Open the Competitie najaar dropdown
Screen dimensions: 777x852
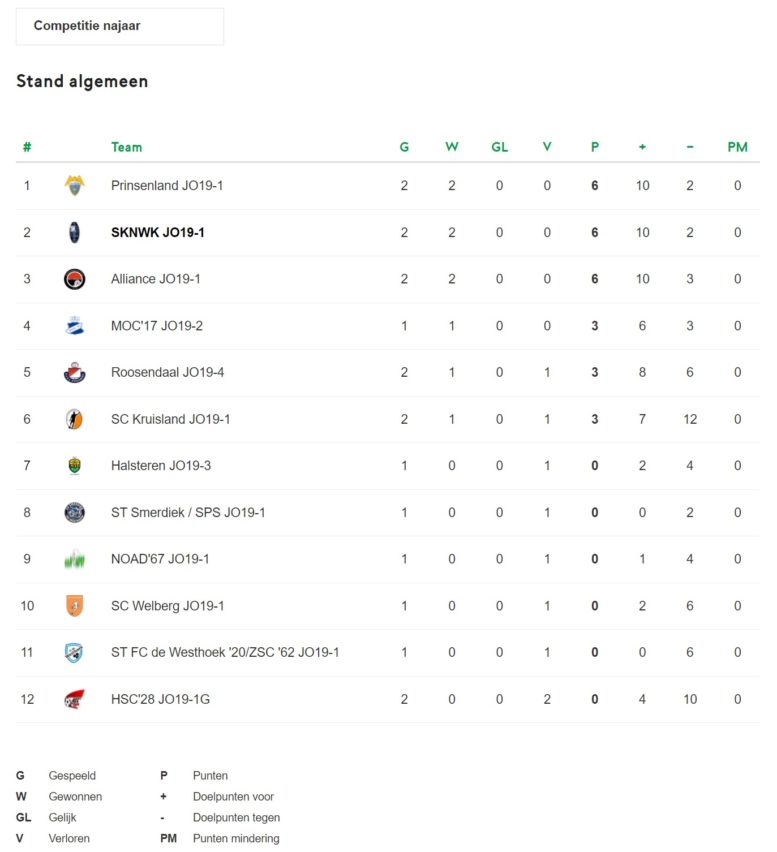[x=120, y=26]
